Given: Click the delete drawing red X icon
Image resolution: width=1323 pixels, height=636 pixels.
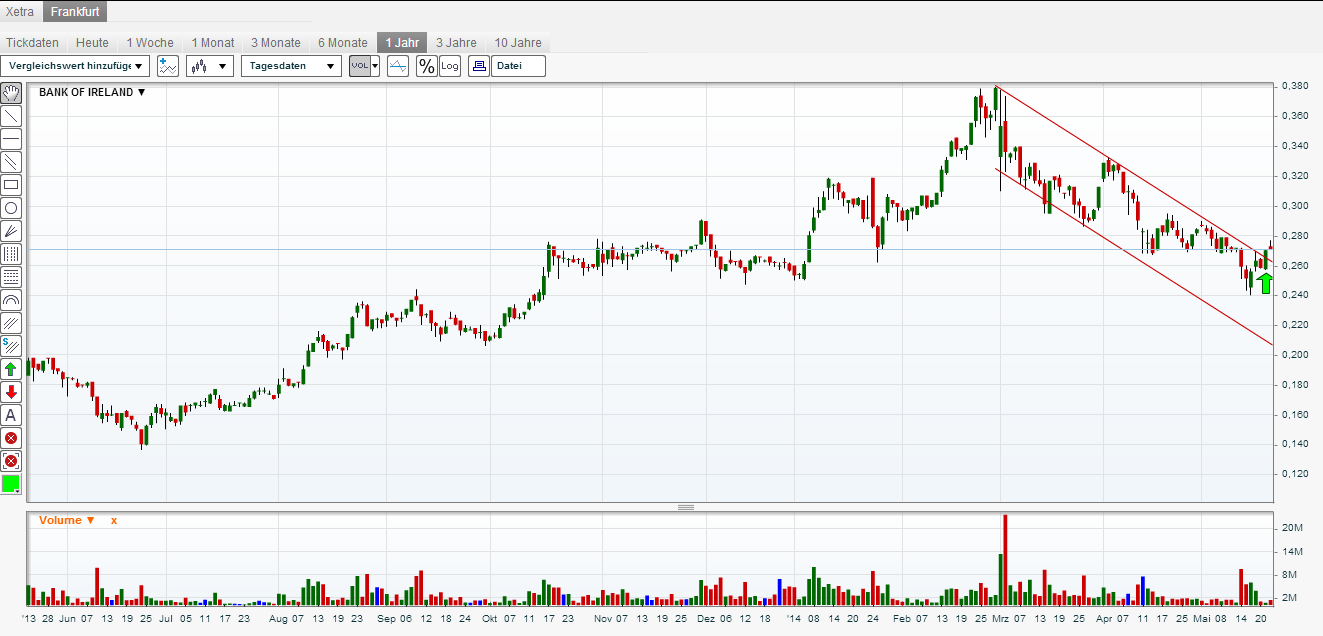Looking at the screenshot, I should point(11,438).
